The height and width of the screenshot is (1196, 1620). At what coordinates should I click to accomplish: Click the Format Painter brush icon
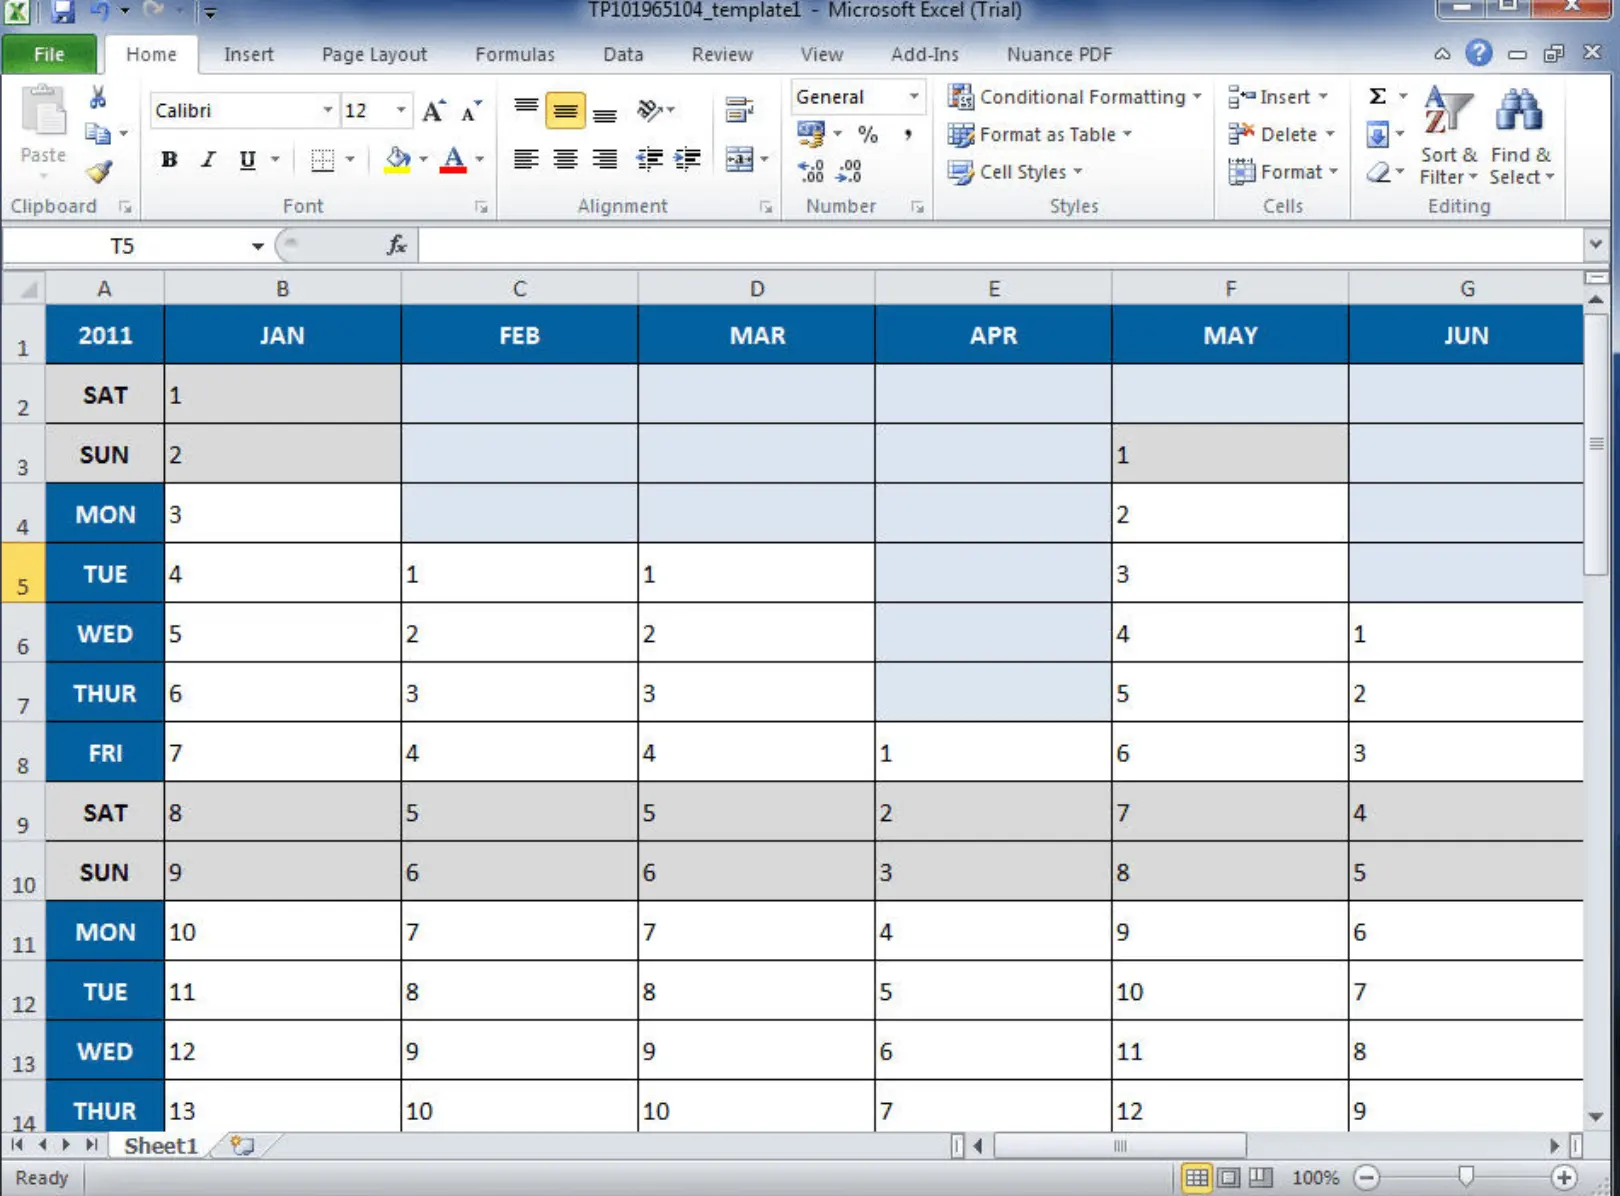(98, 171)
